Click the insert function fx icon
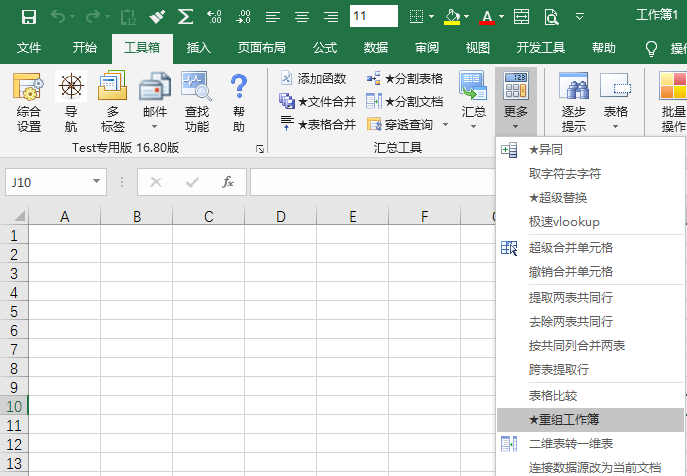687x476 pixels. [228, 182]
